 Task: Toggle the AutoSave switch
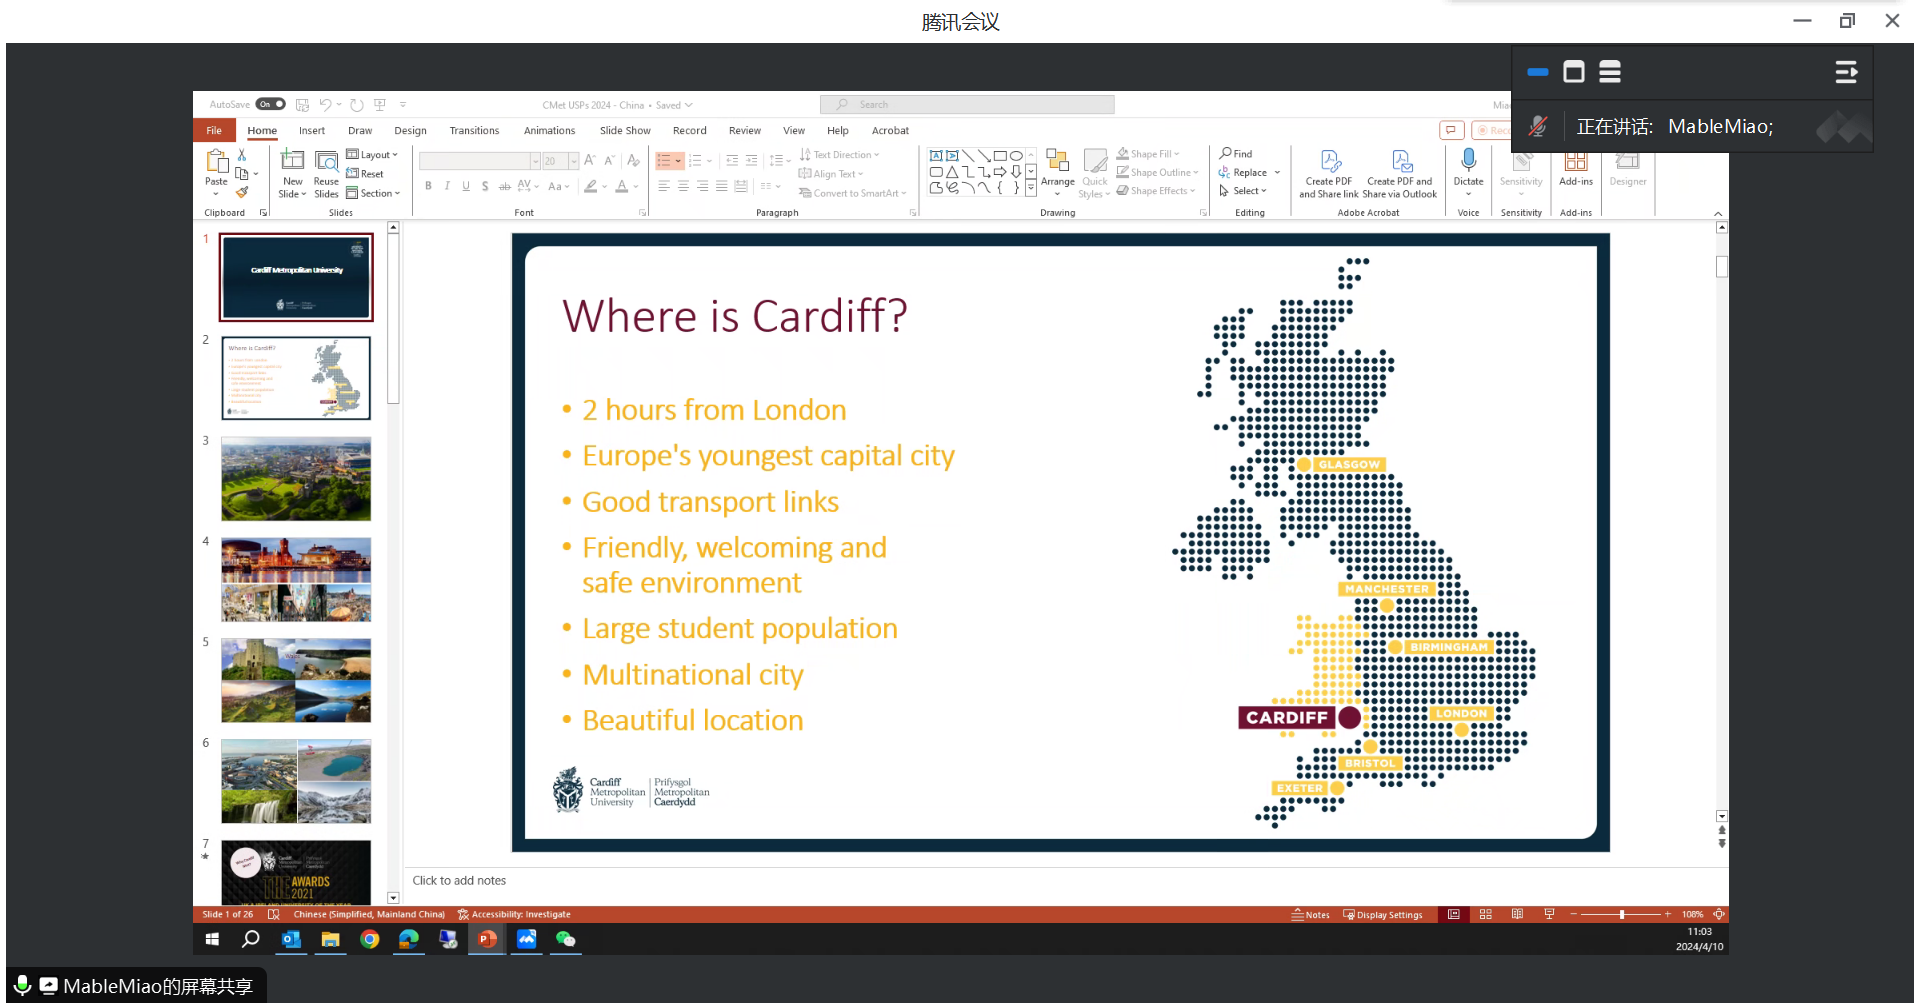pos(270,104)
